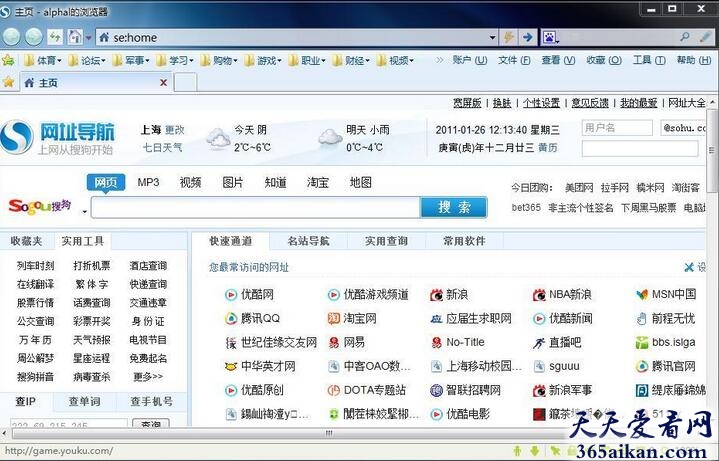The height and width of the screenshot is (461, 719).
Task: Click the rain cloud icon for tomorrow
Action: (330, 138)
